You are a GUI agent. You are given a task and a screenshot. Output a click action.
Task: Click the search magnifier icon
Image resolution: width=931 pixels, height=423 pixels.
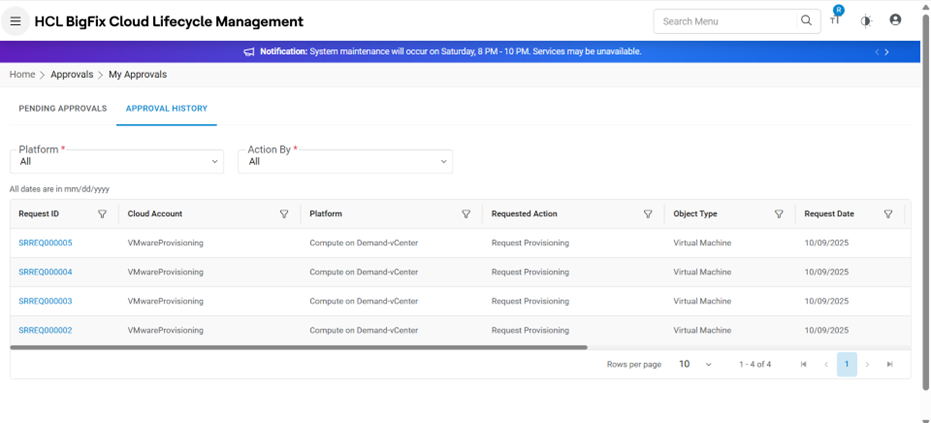(806, 21)
